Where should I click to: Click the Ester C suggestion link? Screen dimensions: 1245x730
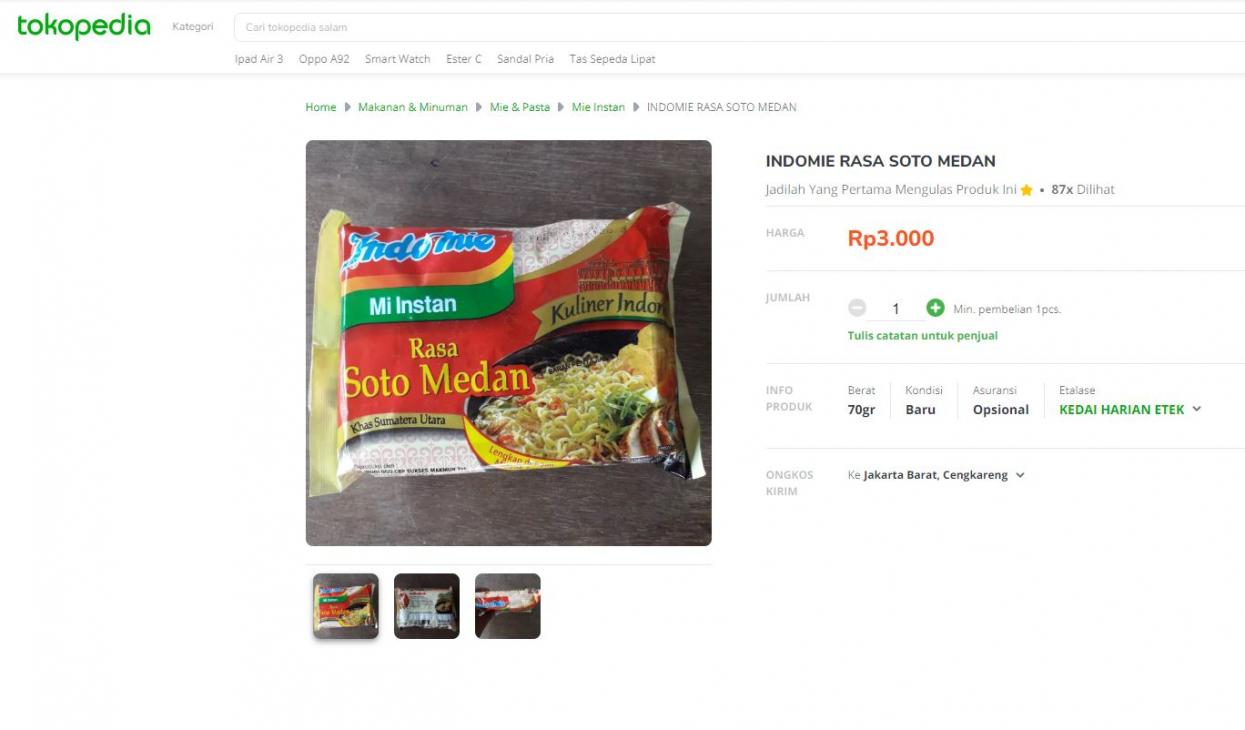tap(462, 59)
